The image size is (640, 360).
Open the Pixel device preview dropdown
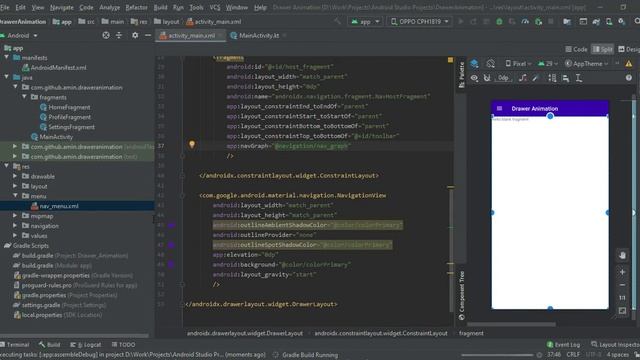tap(518, 64)
